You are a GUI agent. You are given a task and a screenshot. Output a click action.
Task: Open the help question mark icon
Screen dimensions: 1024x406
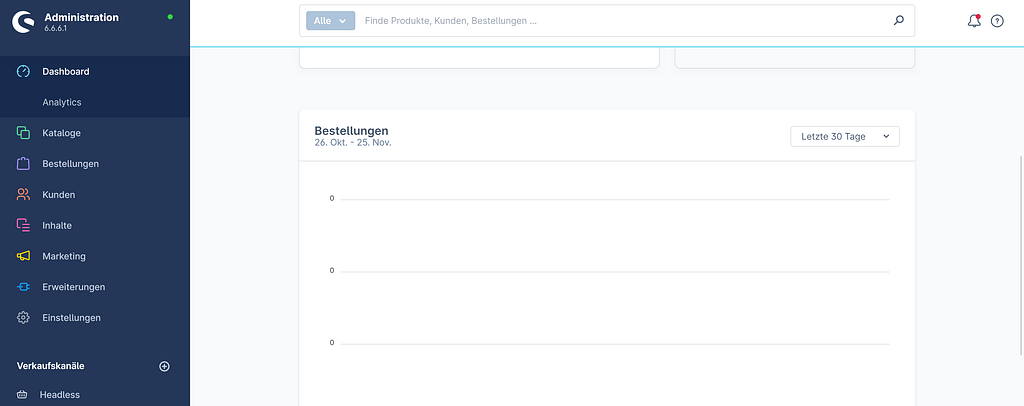point(997,21)
